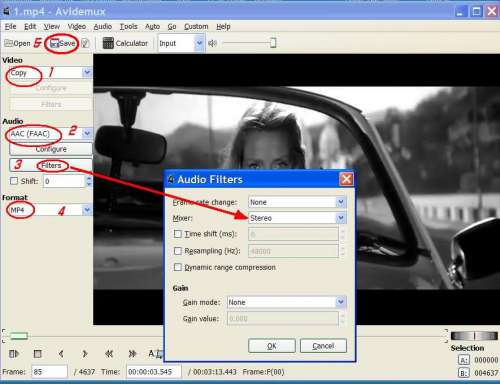Open the Calculator tool
Screen dimensions: 500x384
pos(125,43)
